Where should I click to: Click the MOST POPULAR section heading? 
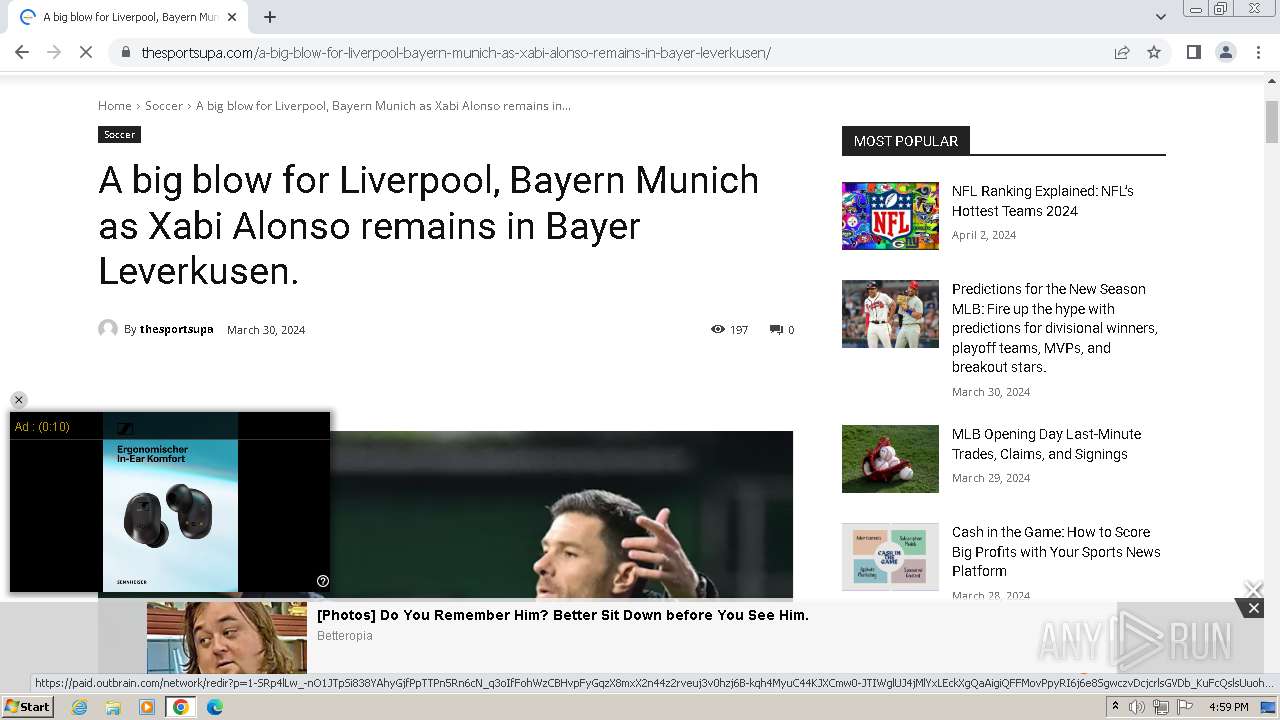point(906,141)
